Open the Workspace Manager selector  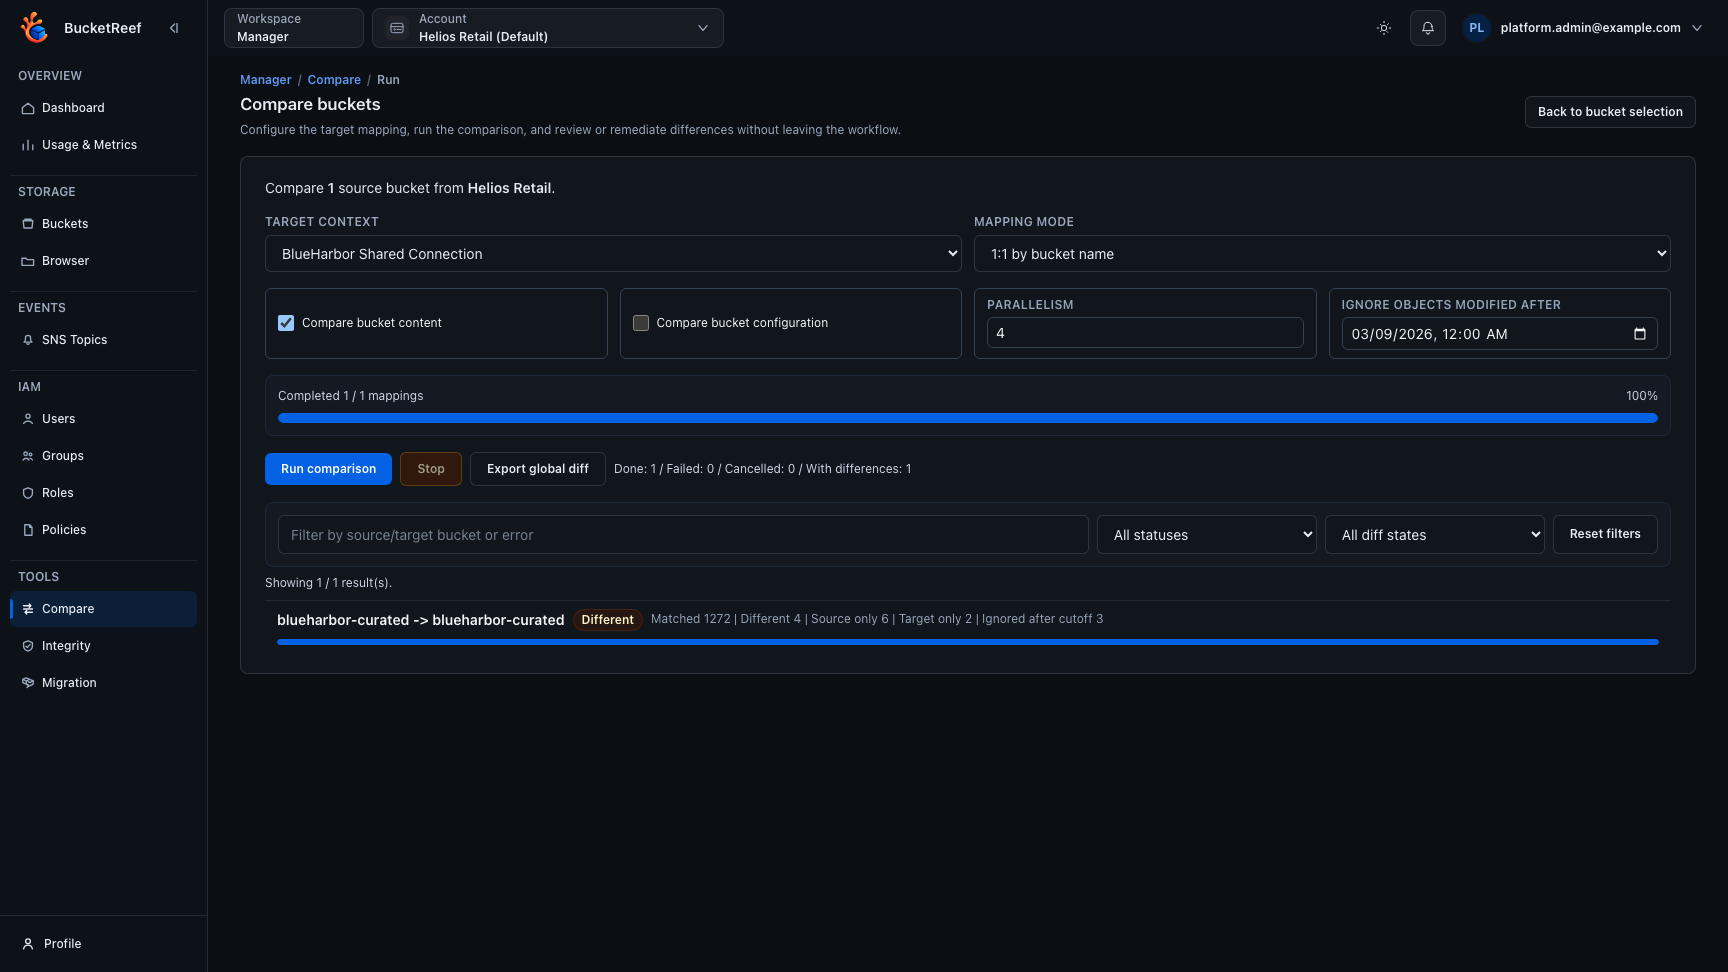click(294, 28)
